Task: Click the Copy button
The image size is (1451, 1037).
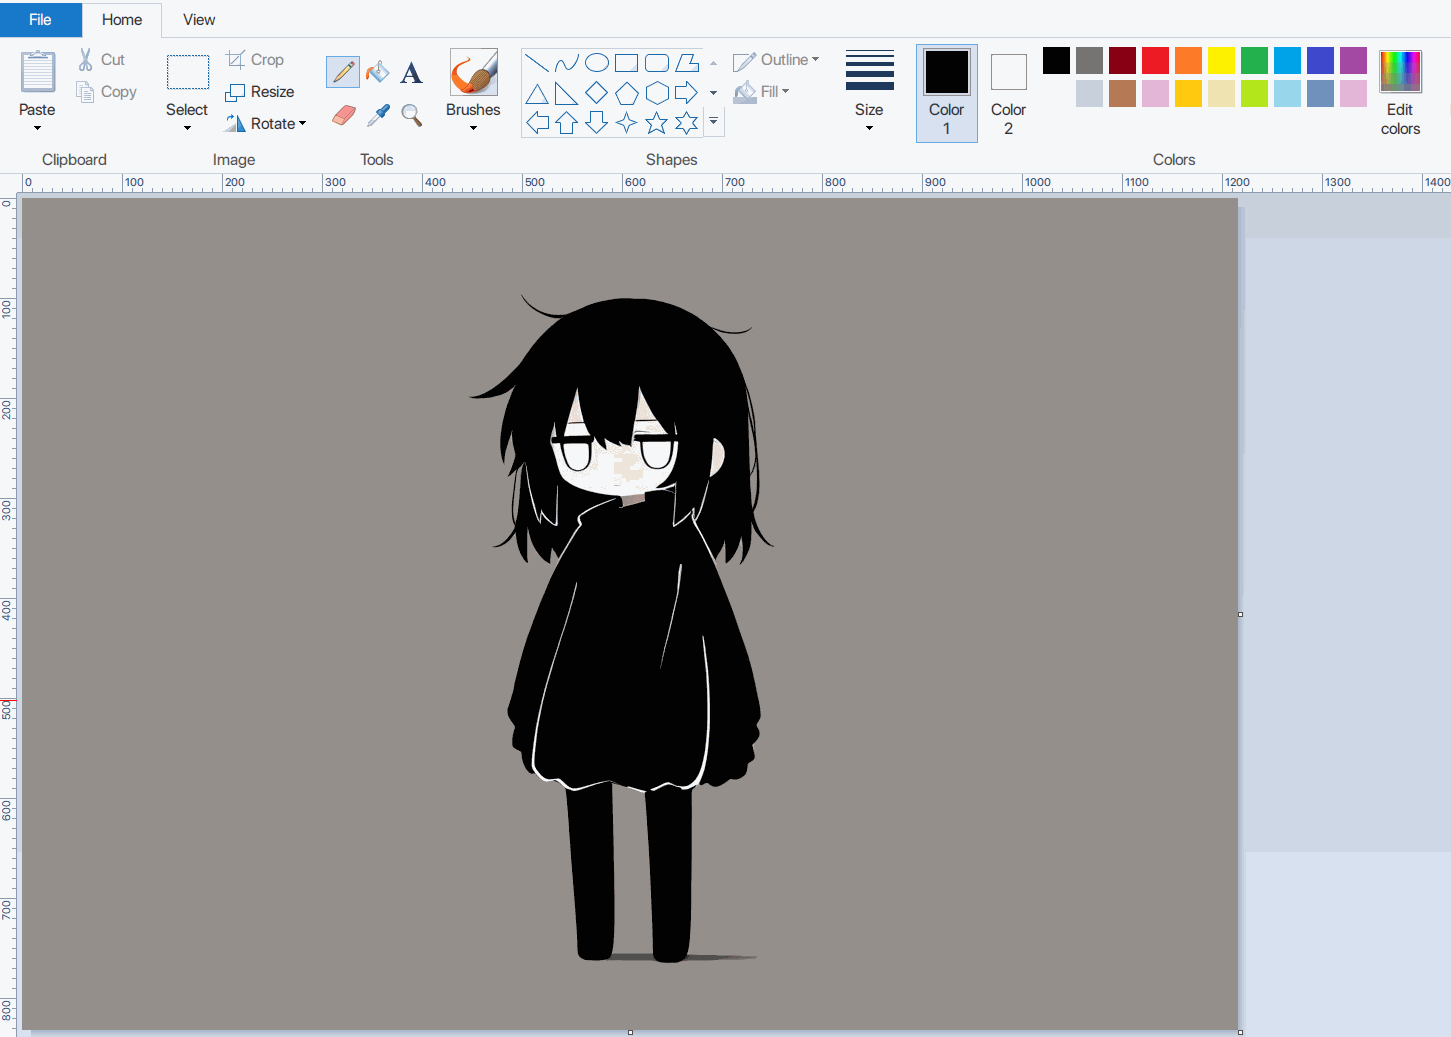Action: point(106,92)
